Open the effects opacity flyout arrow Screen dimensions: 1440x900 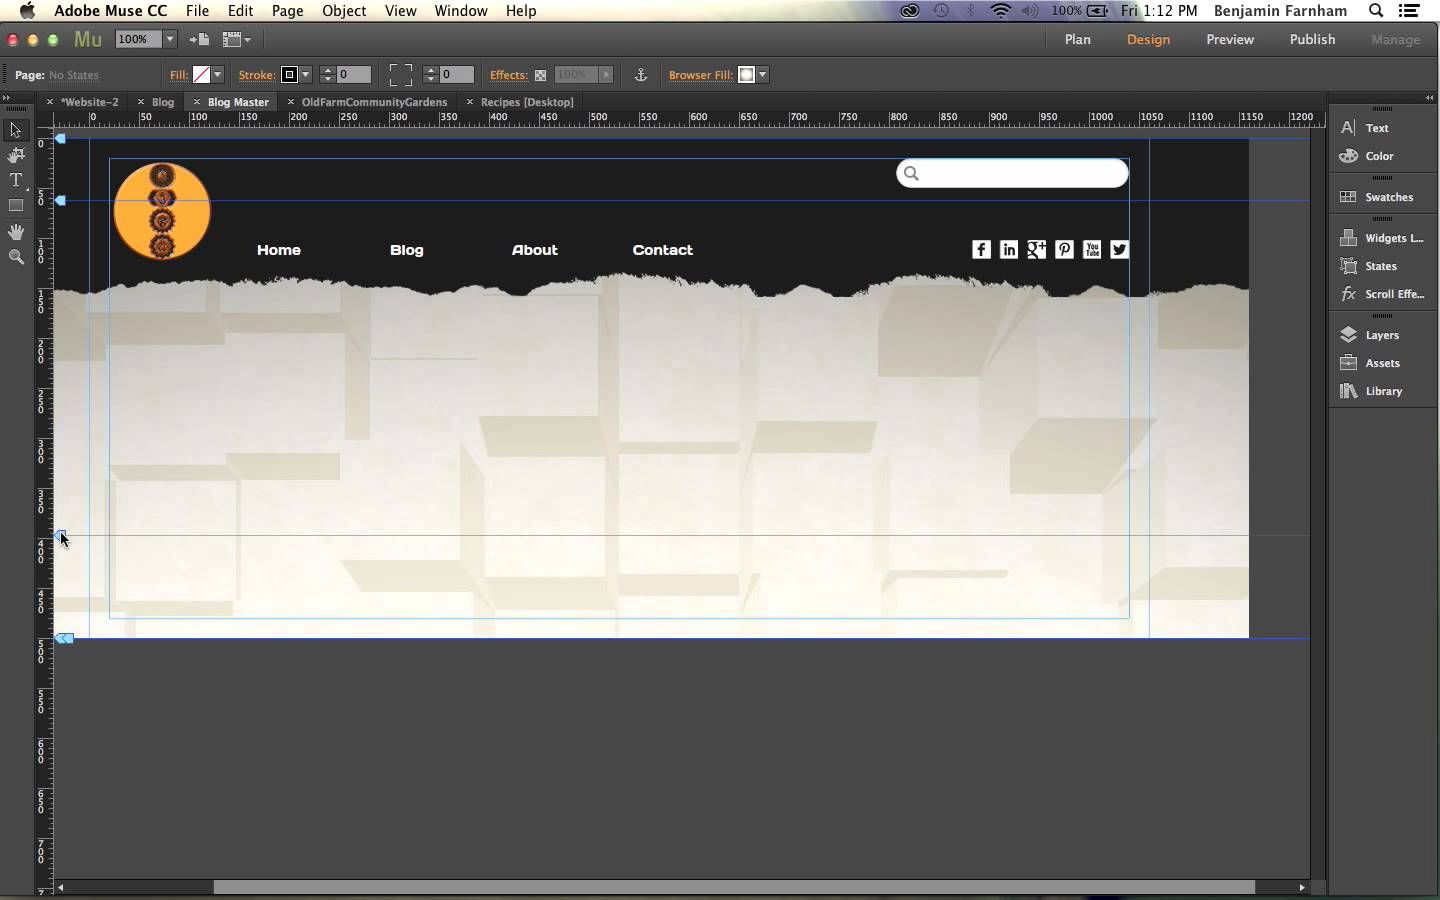click(607, 75)
